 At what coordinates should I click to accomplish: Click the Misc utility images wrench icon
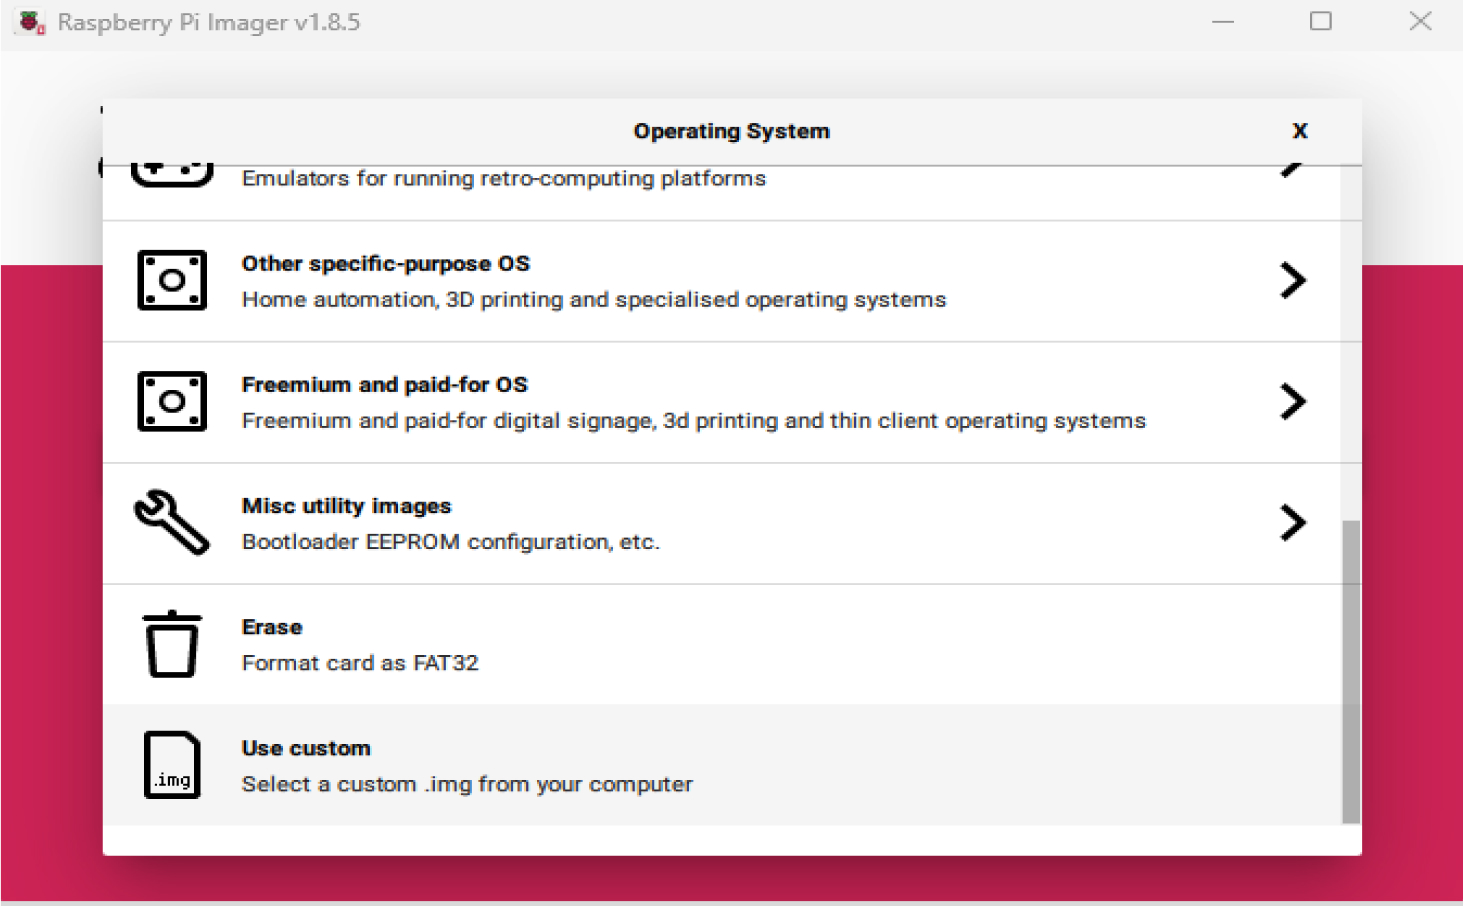[x=172, y=522]
